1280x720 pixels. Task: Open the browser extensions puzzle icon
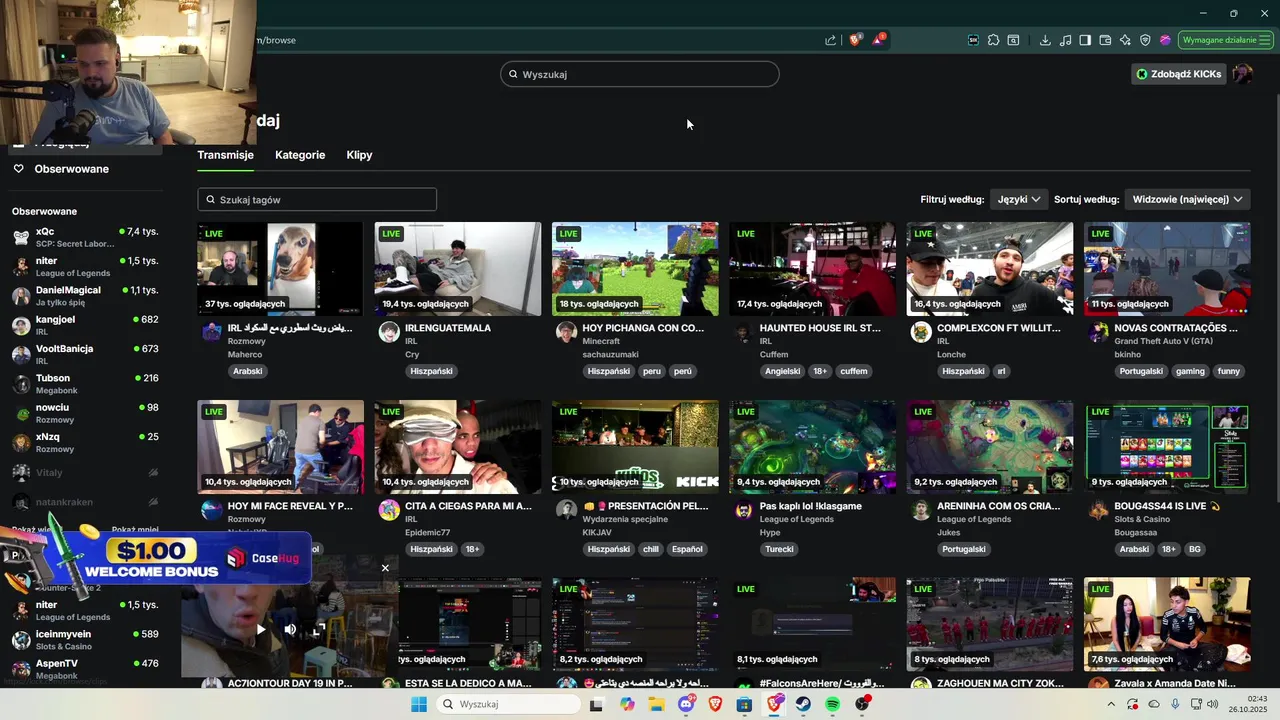tap(993, 40)
